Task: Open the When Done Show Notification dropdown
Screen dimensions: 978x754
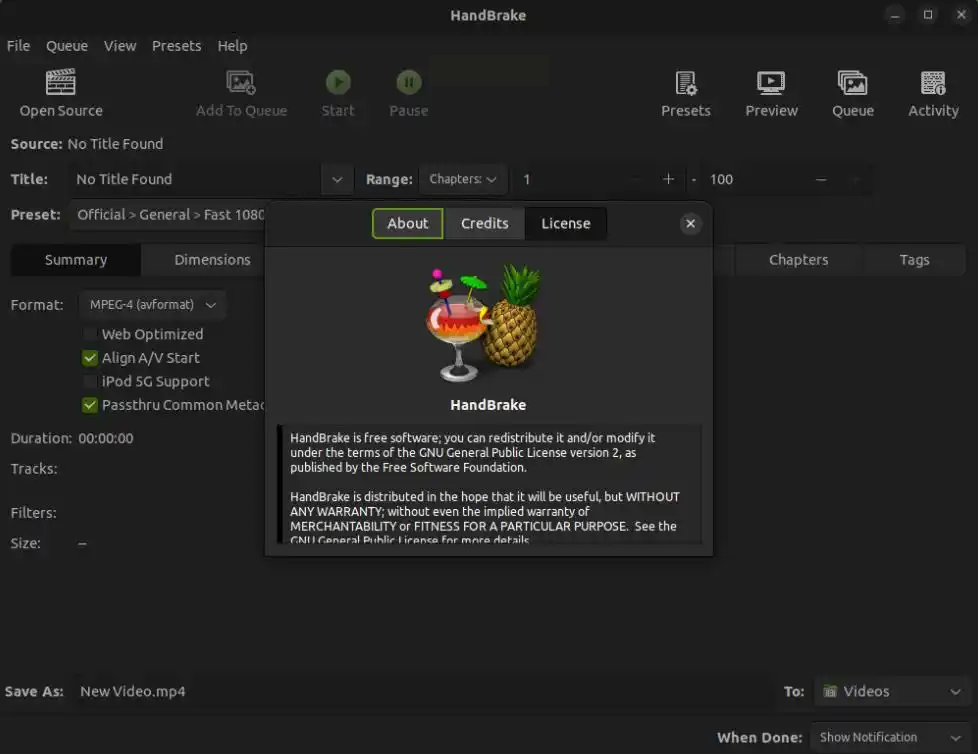Action: 889,737
